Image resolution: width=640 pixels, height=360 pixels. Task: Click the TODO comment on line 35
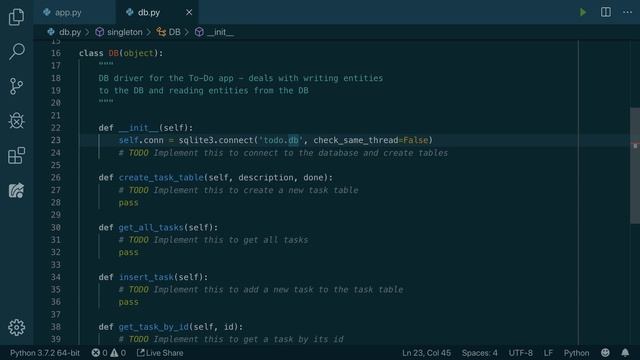coord(261,290)
